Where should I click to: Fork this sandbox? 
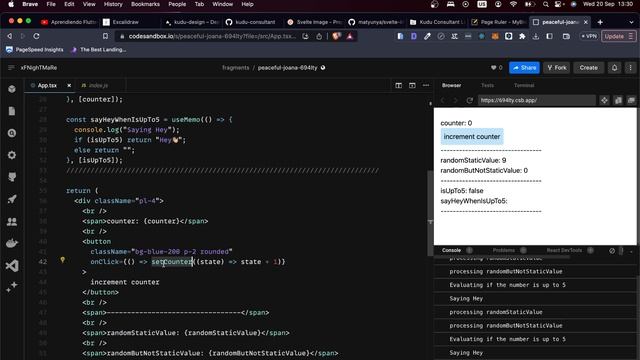coord(556,68)
